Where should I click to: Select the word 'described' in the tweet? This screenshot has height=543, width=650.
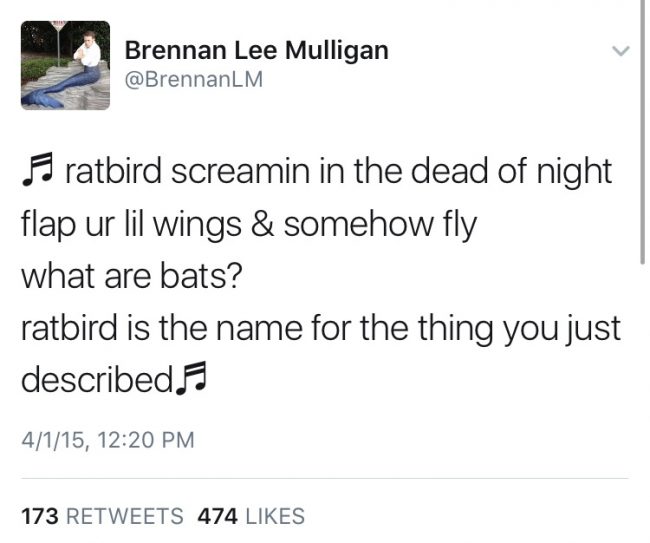pyautogui.click(x=97, y=378)
